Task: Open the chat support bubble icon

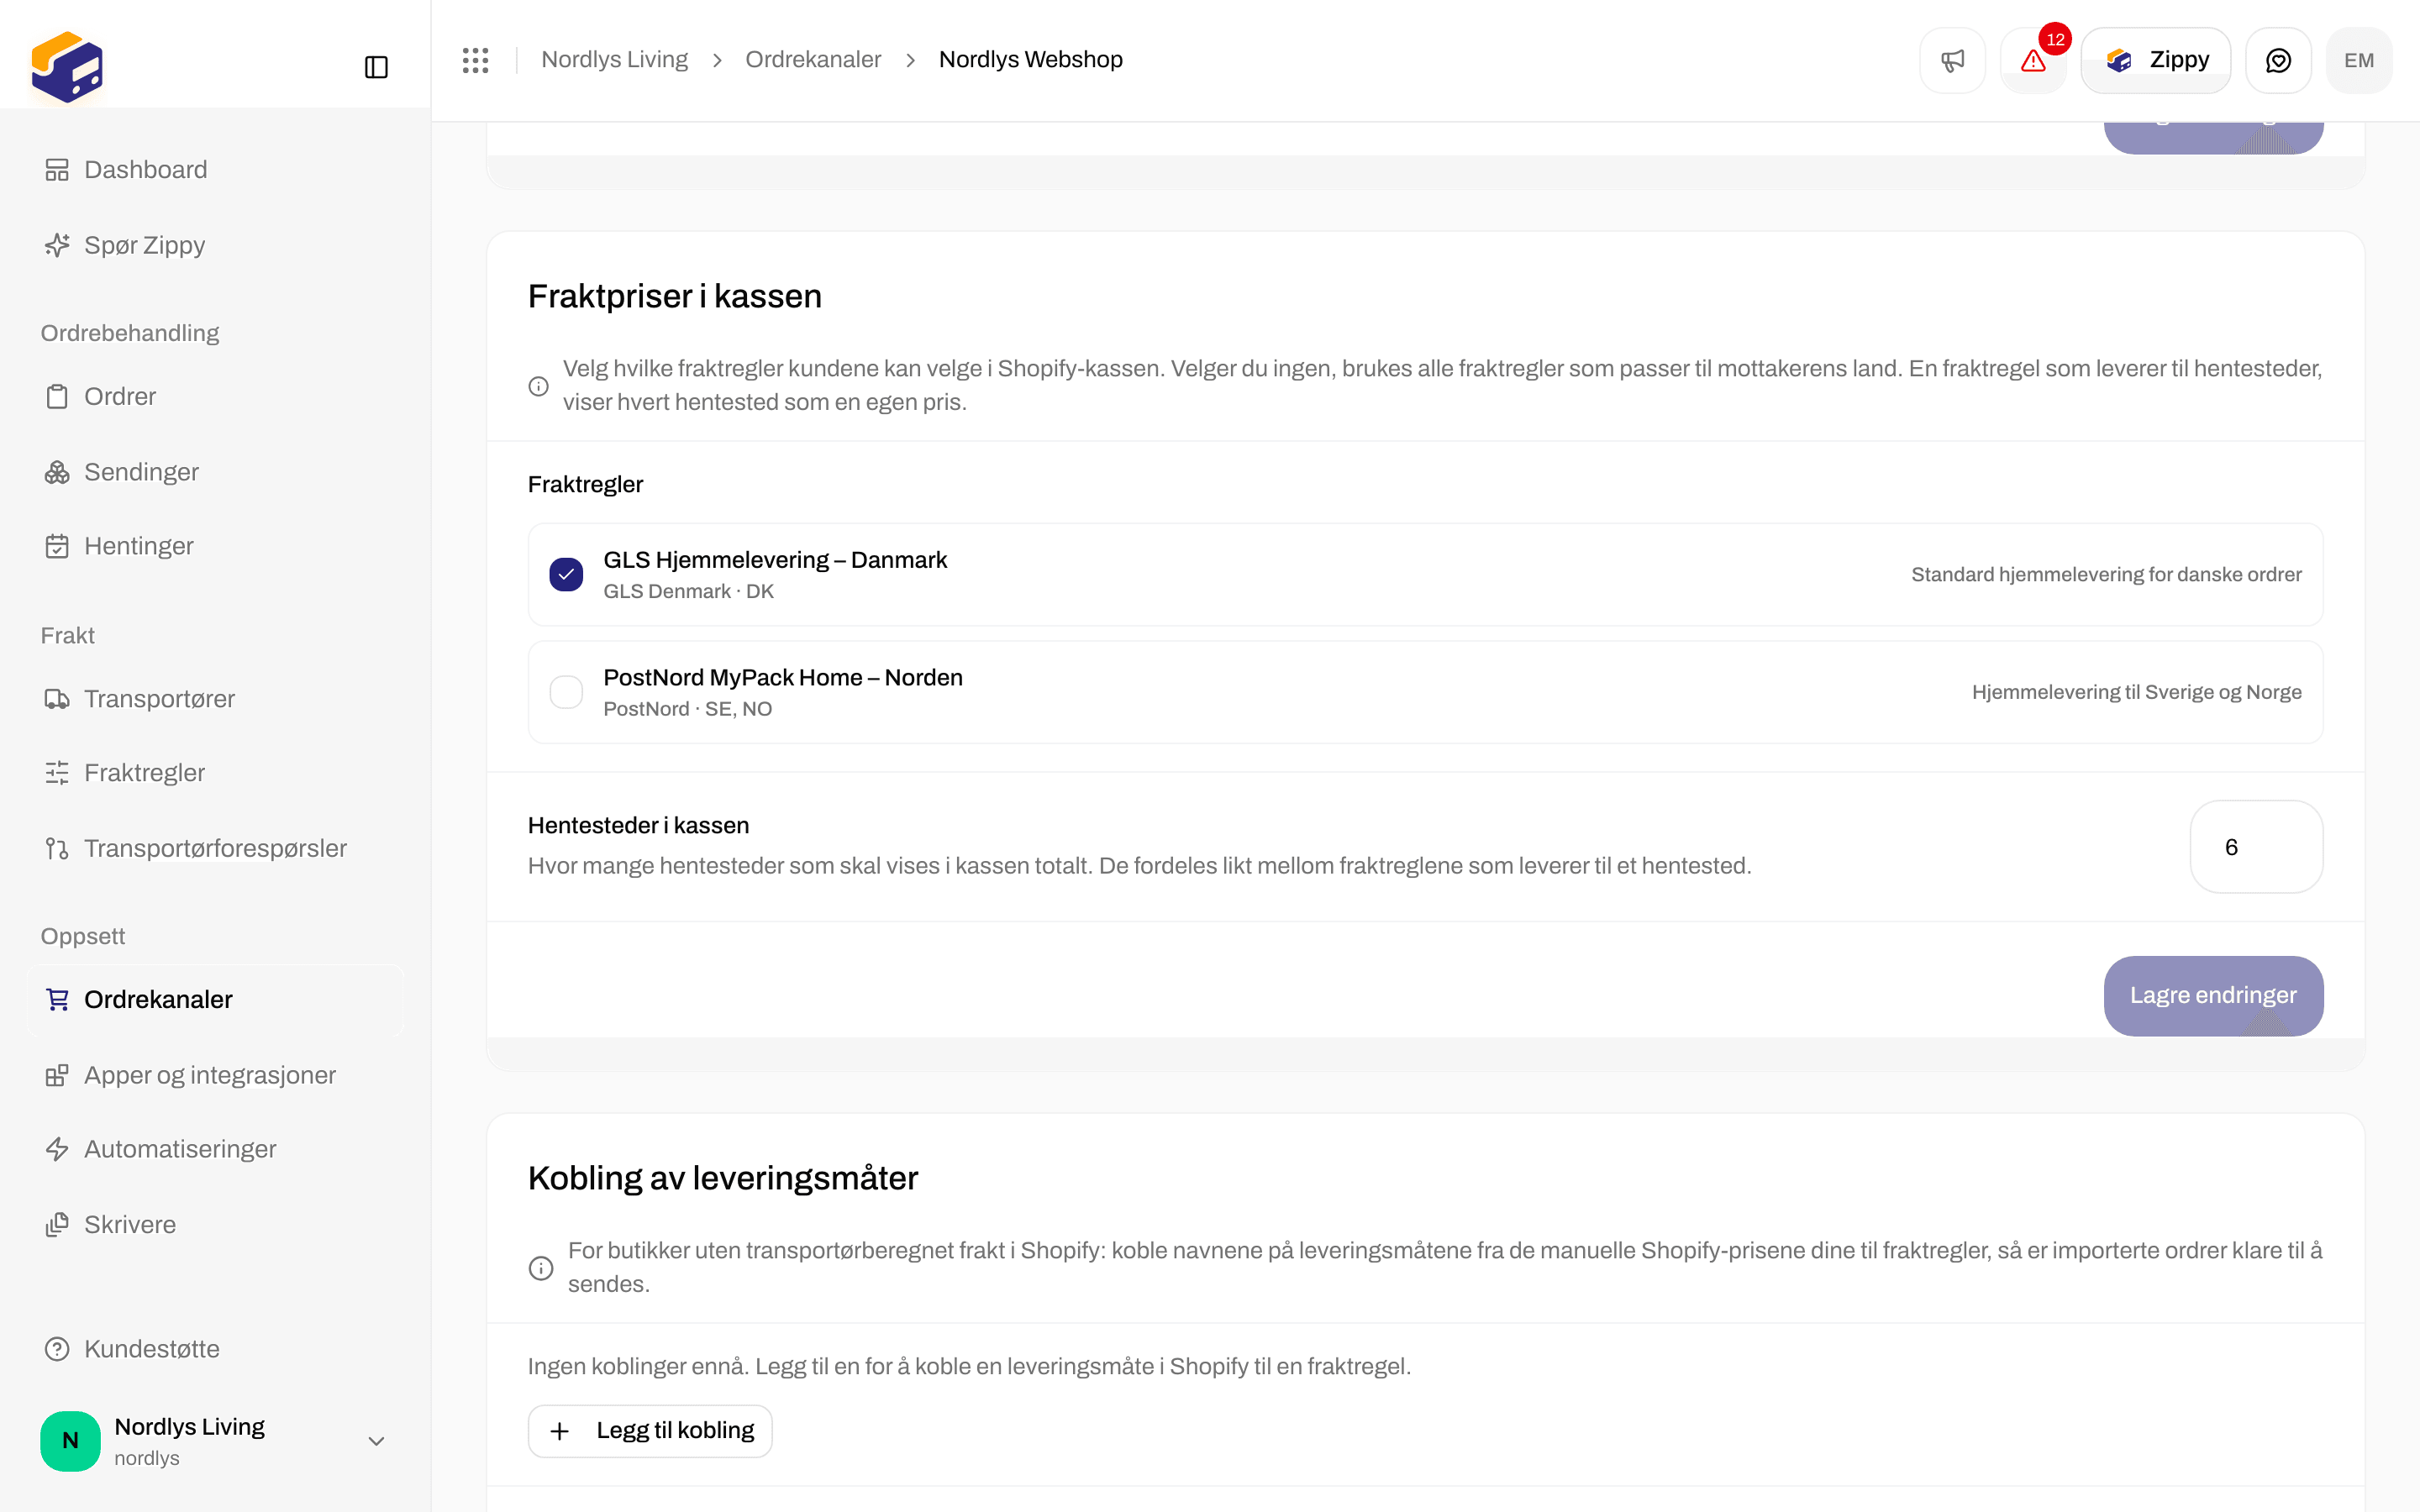Action: [x=2278, y=60]
